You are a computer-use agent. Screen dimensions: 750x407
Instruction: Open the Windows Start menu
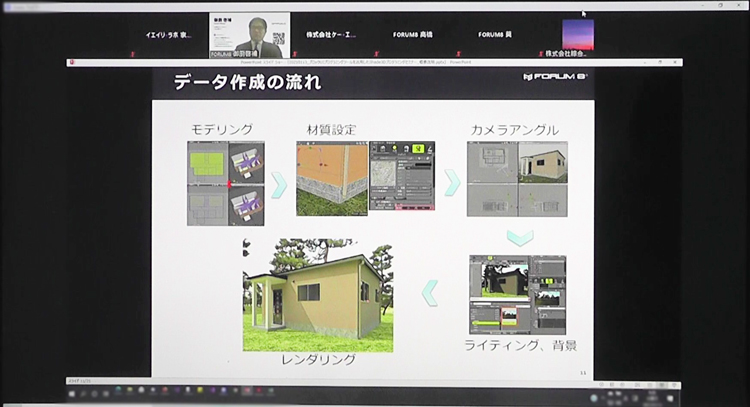(x=72, y=393)
